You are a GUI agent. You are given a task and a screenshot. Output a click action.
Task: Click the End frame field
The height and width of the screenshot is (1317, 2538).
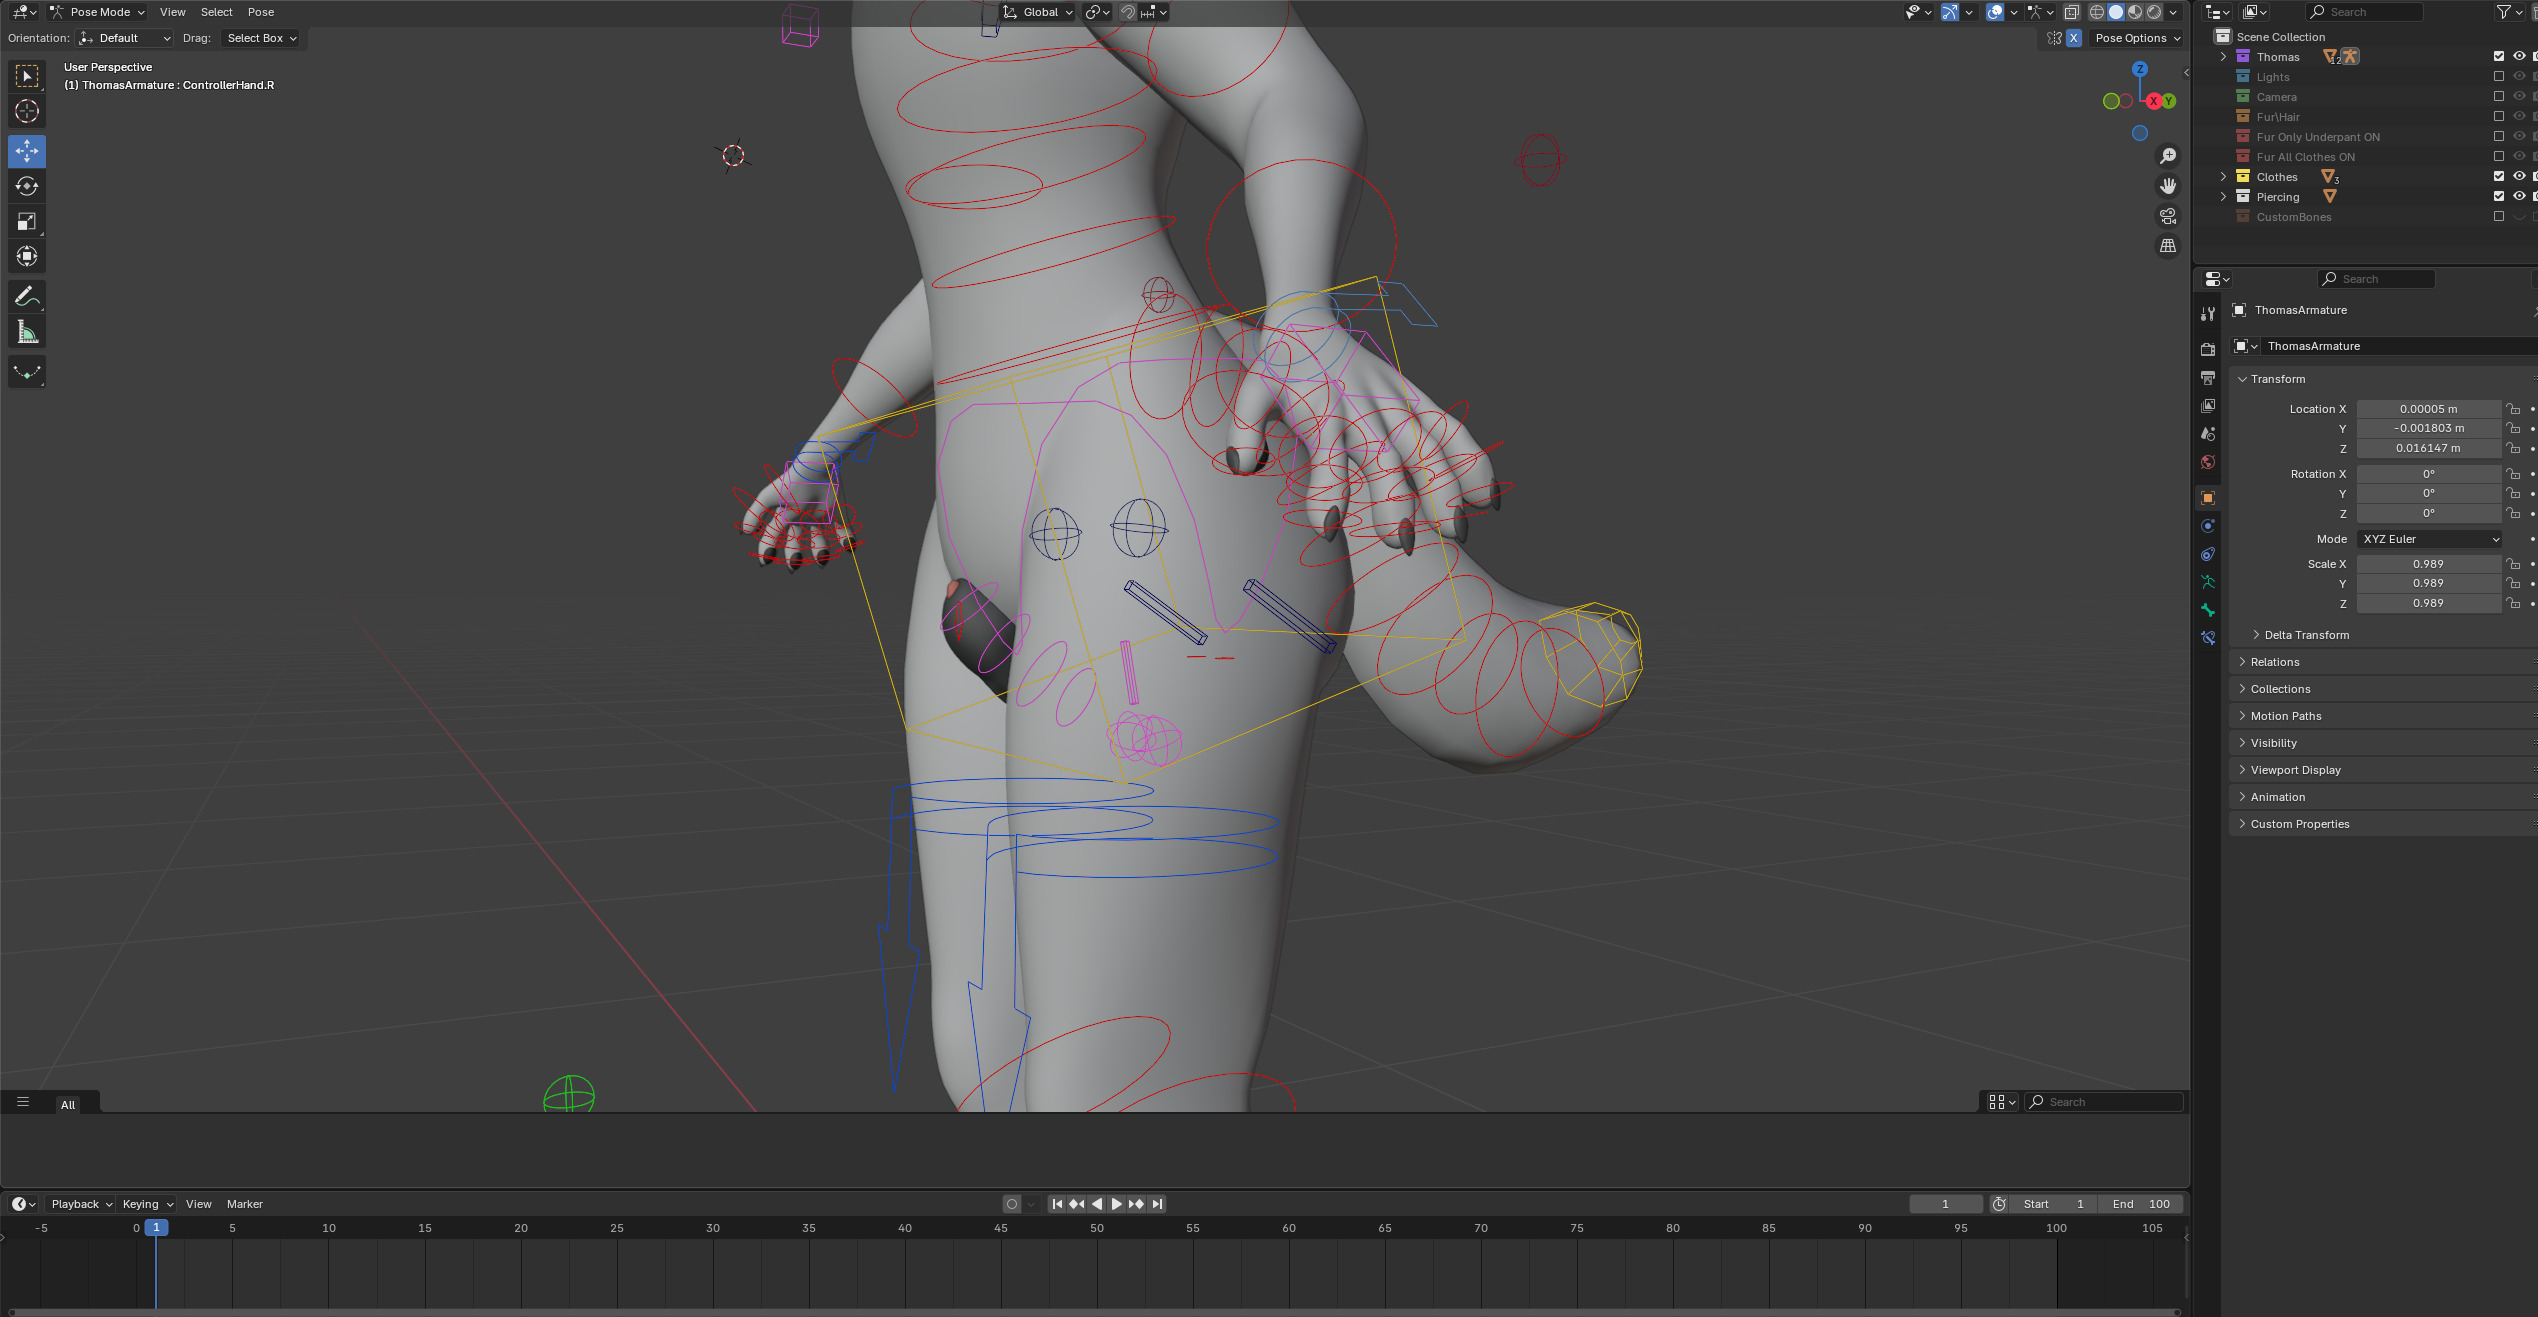click(x=2140, y=1204)
